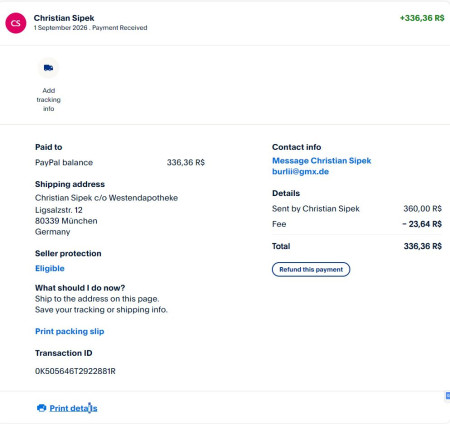
Task: Click the +336,36 R$ green amount
Action: click(422, 18)
